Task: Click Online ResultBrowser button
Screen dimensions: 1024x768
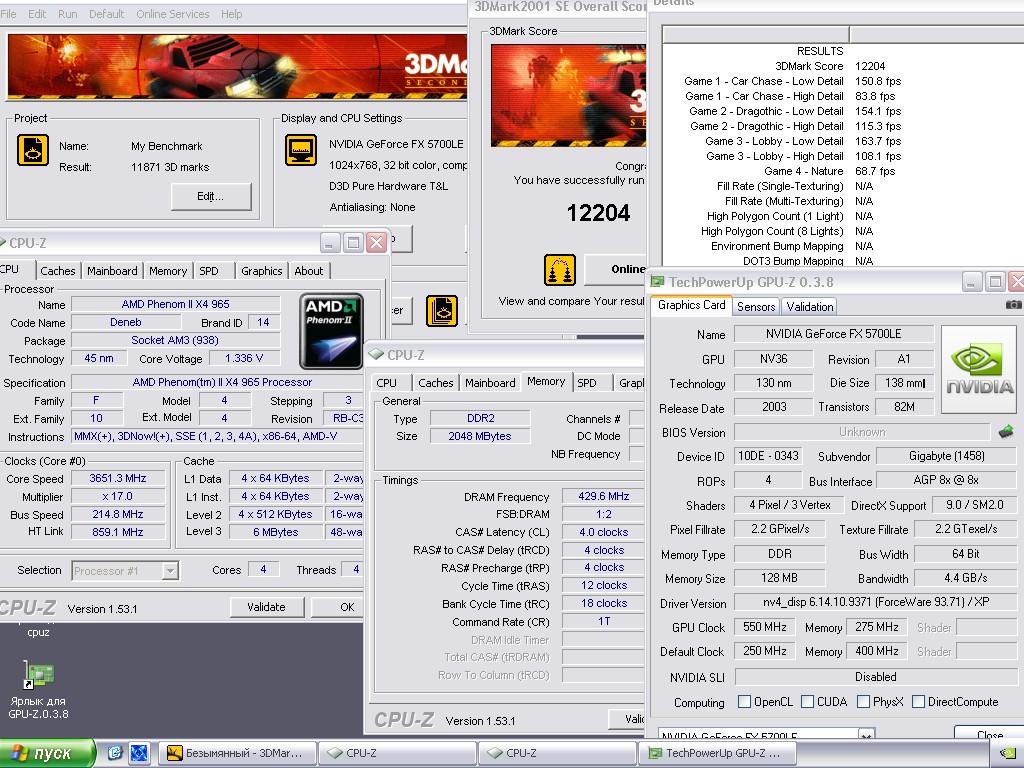Action: click(615, 270)
